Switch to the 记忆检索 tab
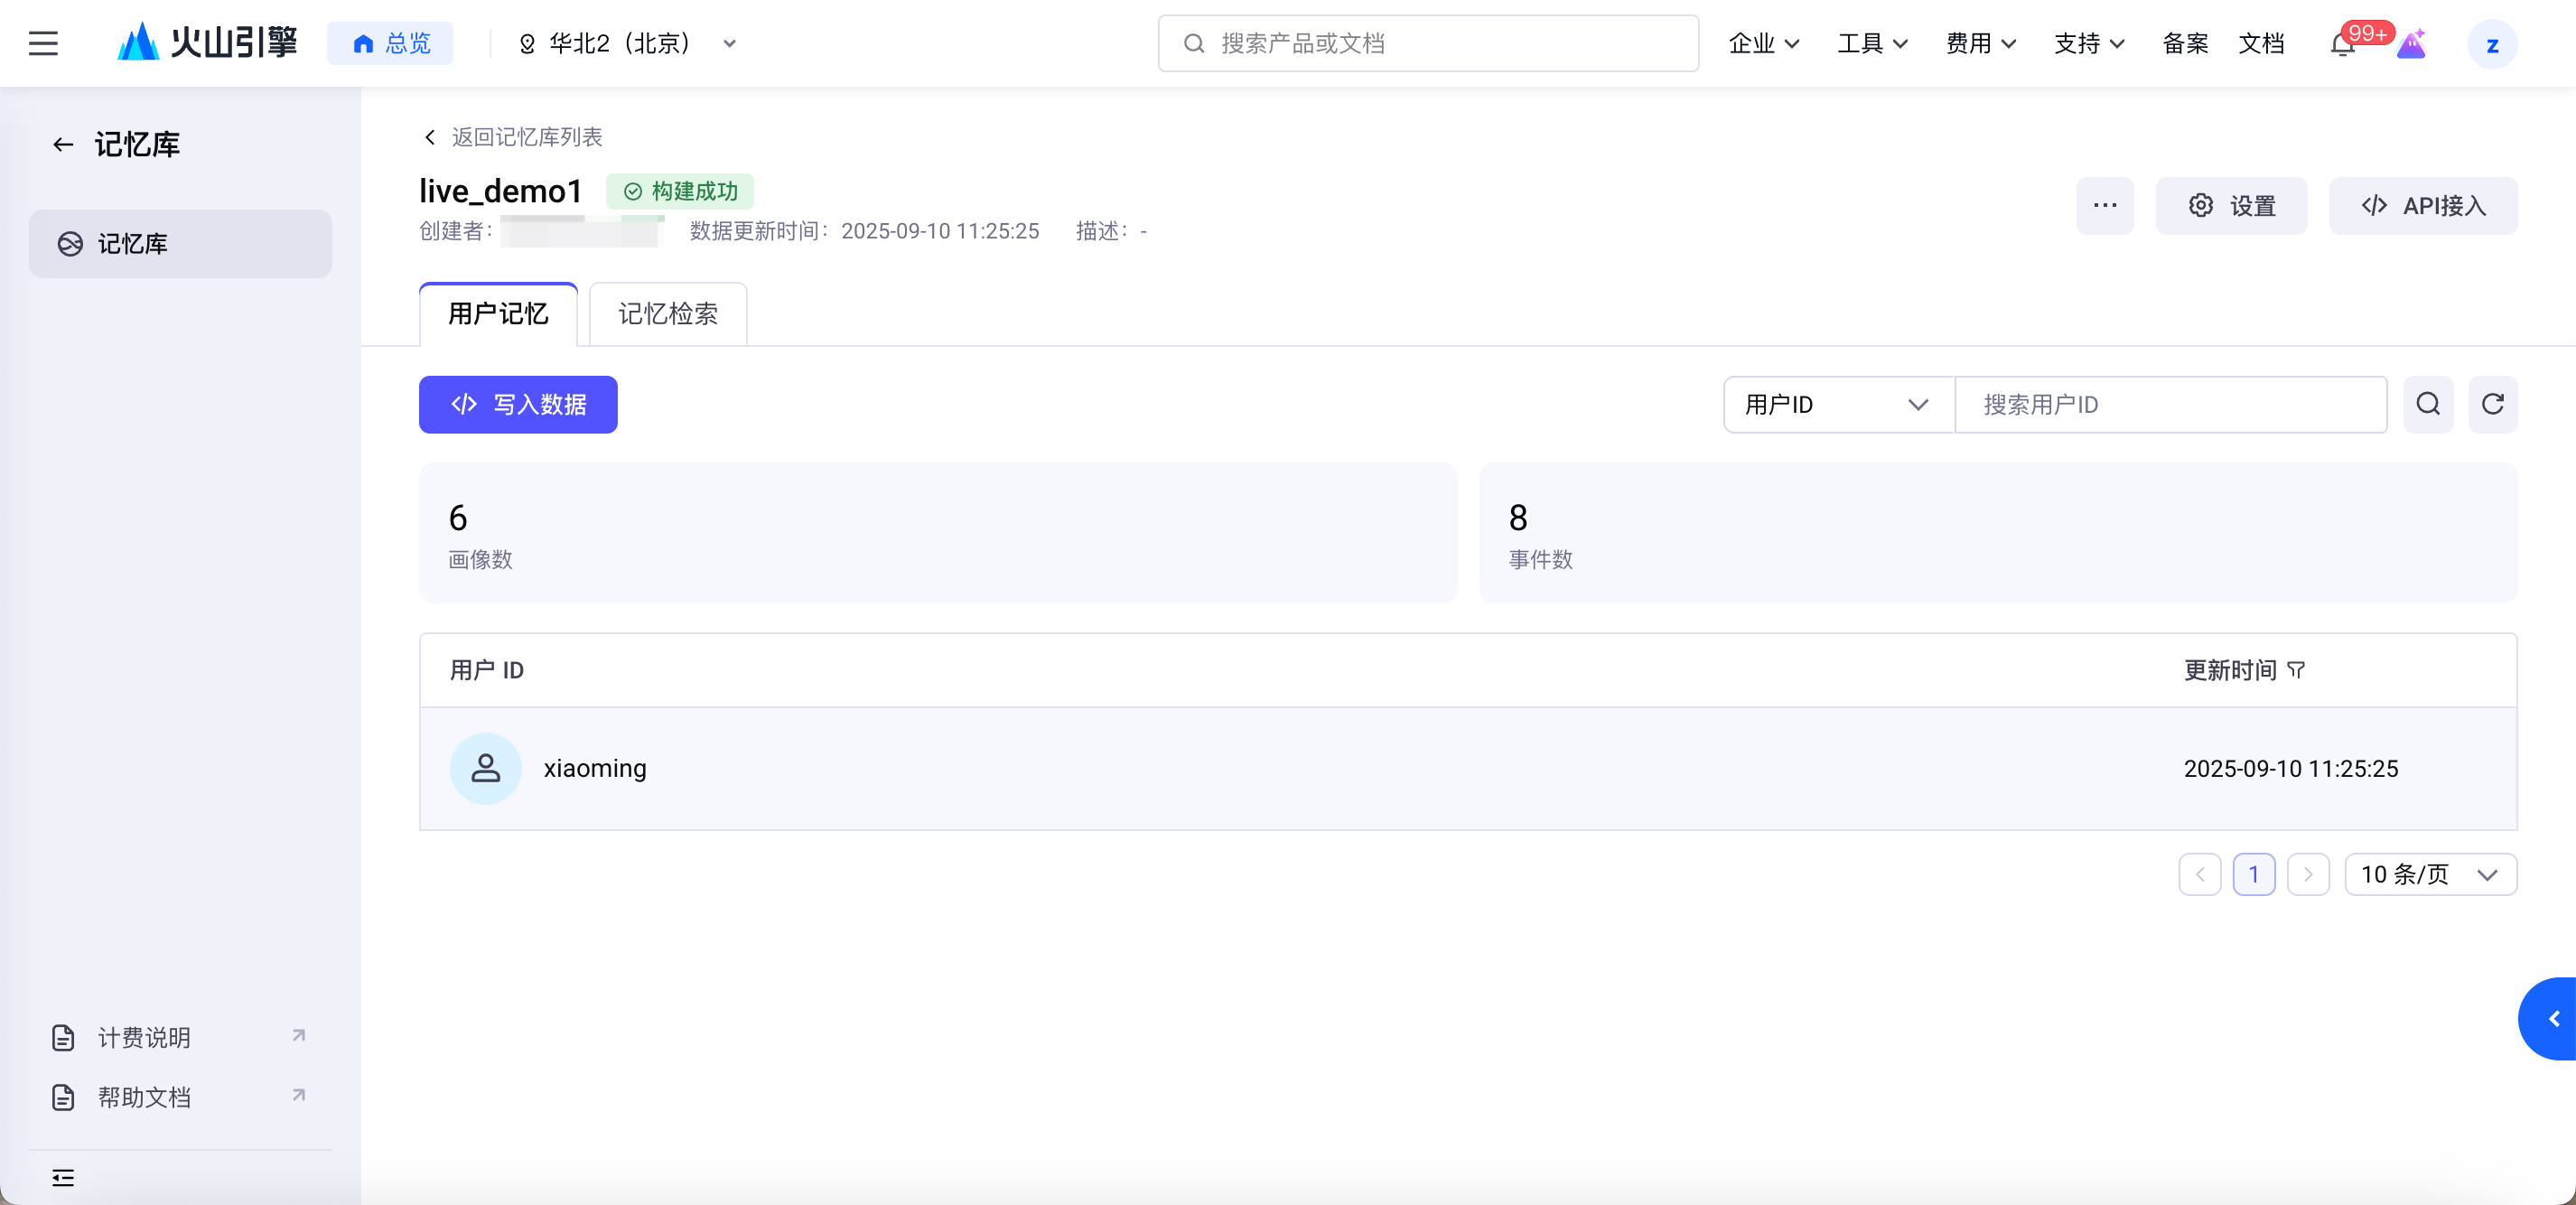 [x=667, y=314]
